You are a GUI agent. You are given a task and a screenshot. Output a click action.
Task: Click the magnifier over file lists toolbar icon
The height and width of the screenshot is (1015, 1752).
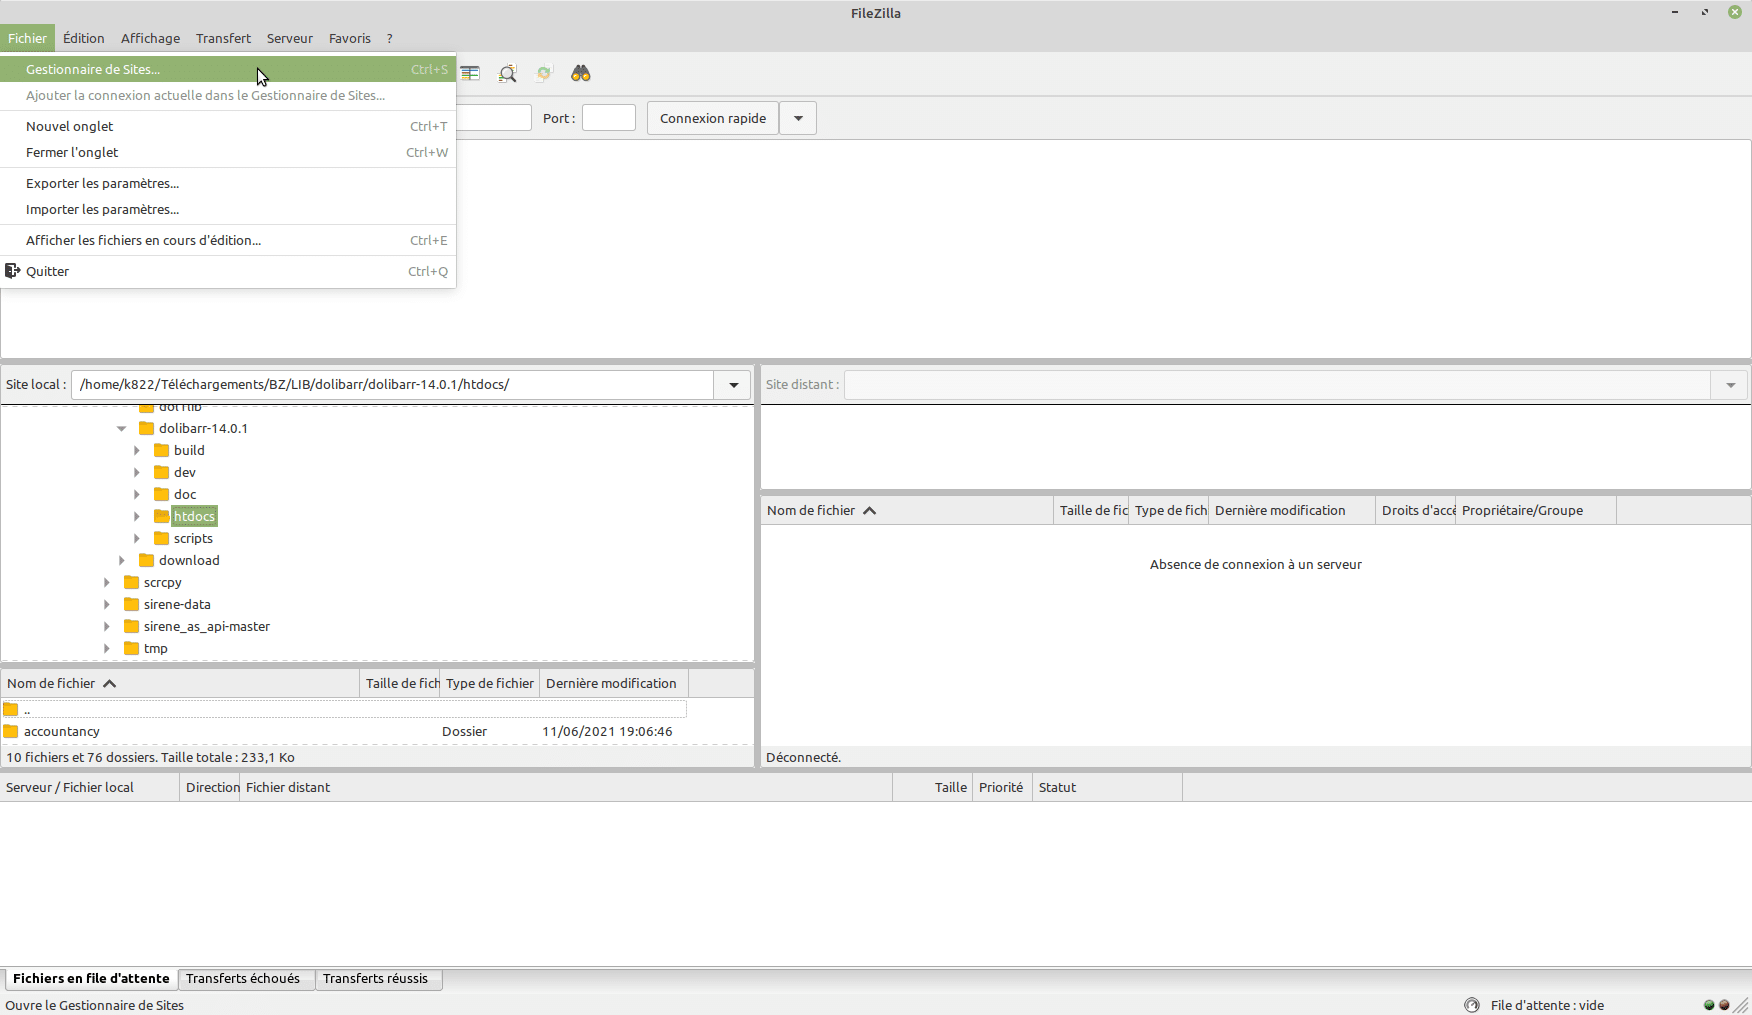click(508, 73)
